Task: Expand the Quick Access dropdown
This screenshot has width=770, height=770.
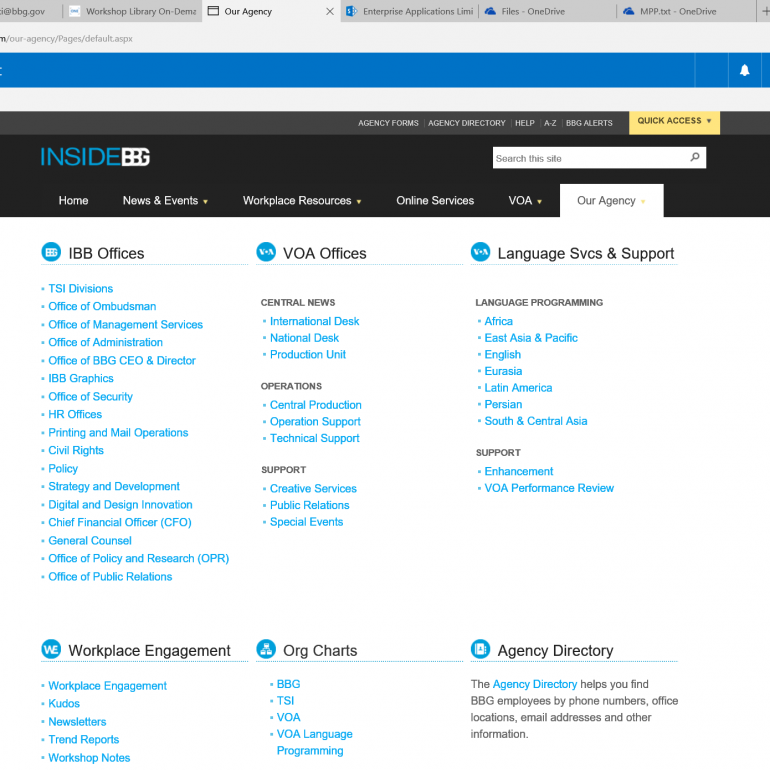Action: click(674, 121)
